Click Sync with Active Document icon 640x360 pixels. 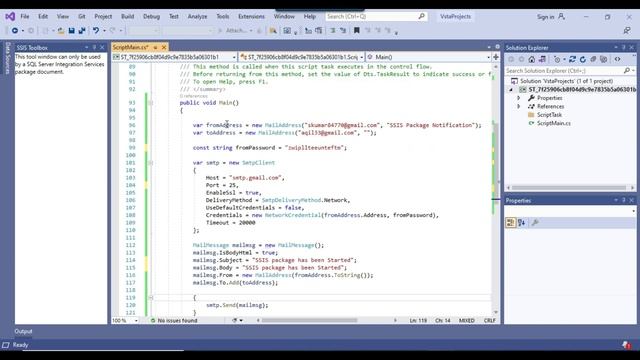tap(572, 60)
